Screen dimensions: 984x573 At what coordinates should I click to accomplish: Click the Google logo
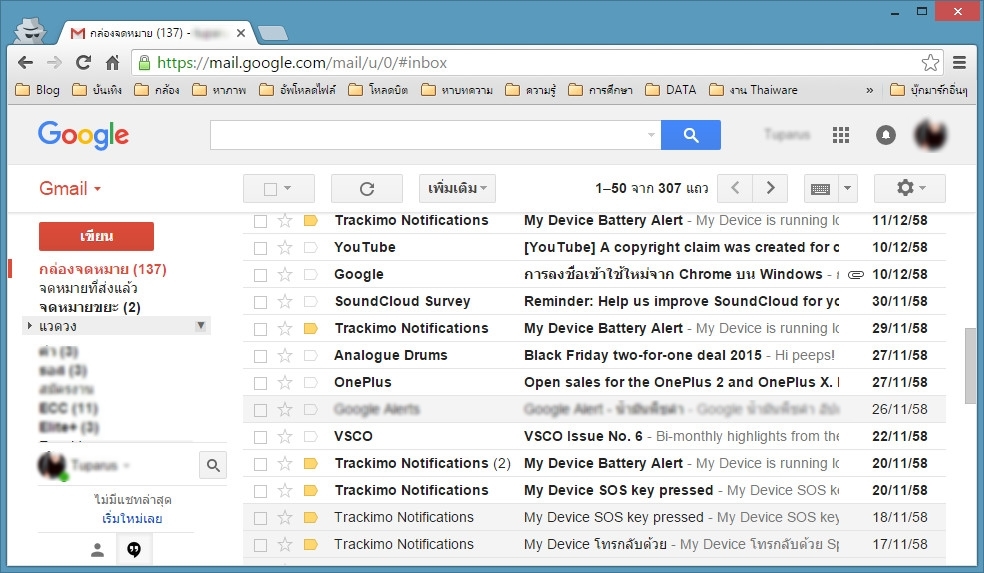click(83, 135)
